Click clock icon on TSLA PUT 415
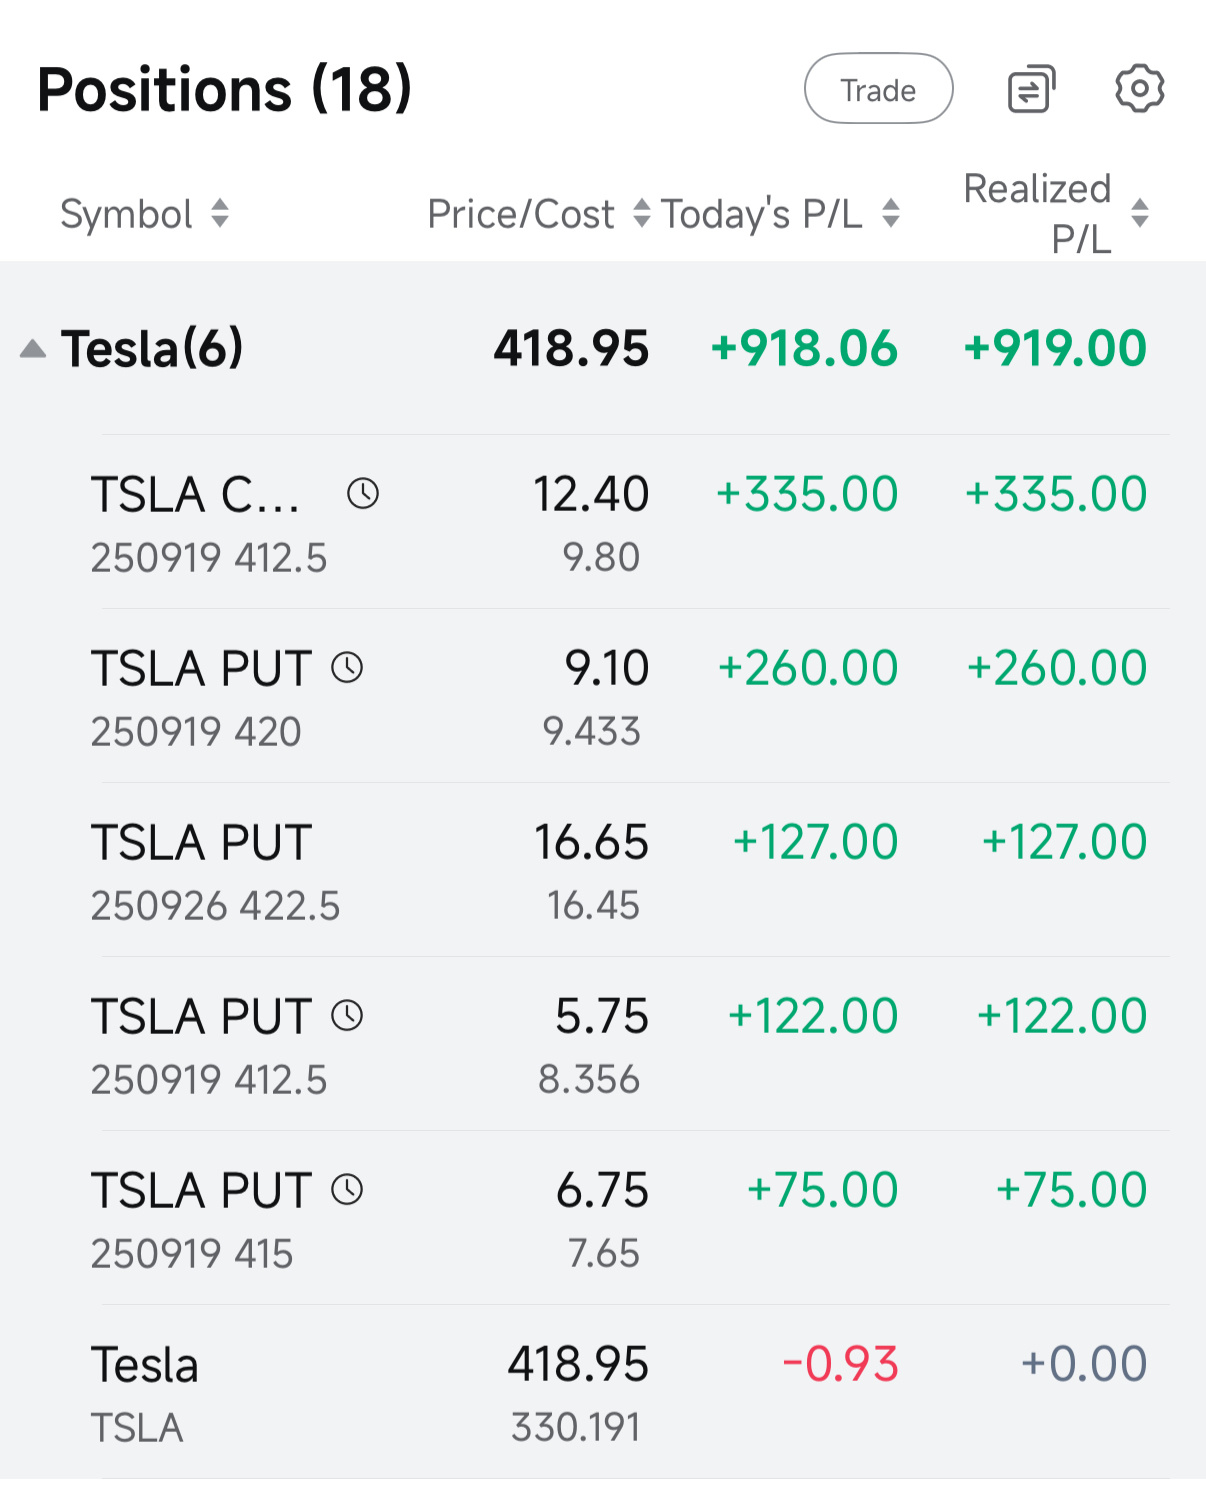 pyautogui.click(x=347, y=1189)
